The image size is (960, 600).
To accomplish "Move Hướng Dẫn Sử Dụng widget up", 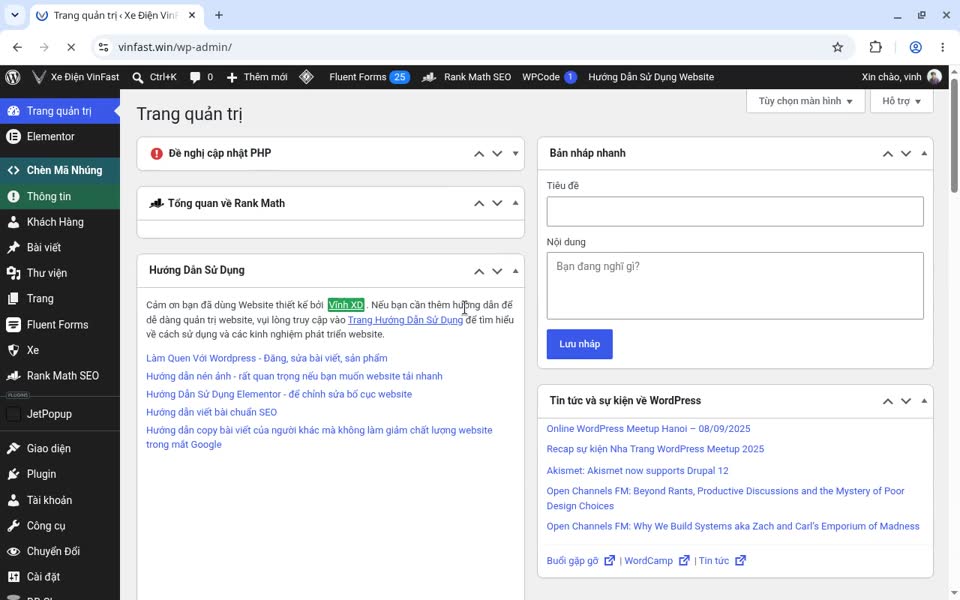I will click(x=479, y=271).
